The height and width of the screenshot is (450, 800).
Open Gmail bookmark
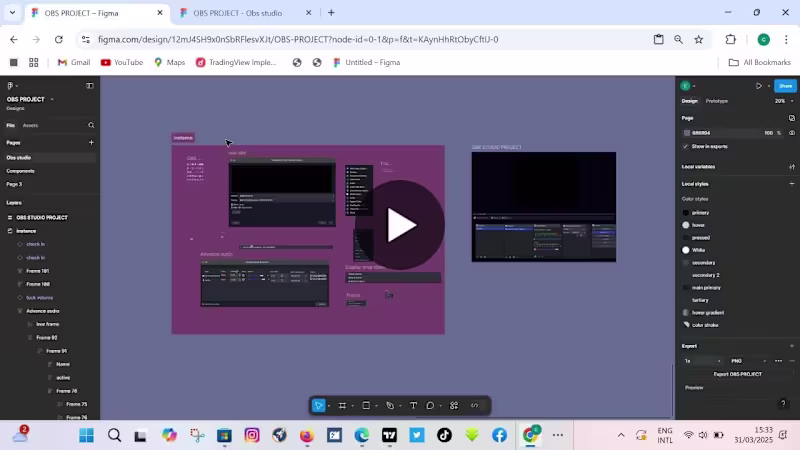pyautogui.click(x=73, y=62)
